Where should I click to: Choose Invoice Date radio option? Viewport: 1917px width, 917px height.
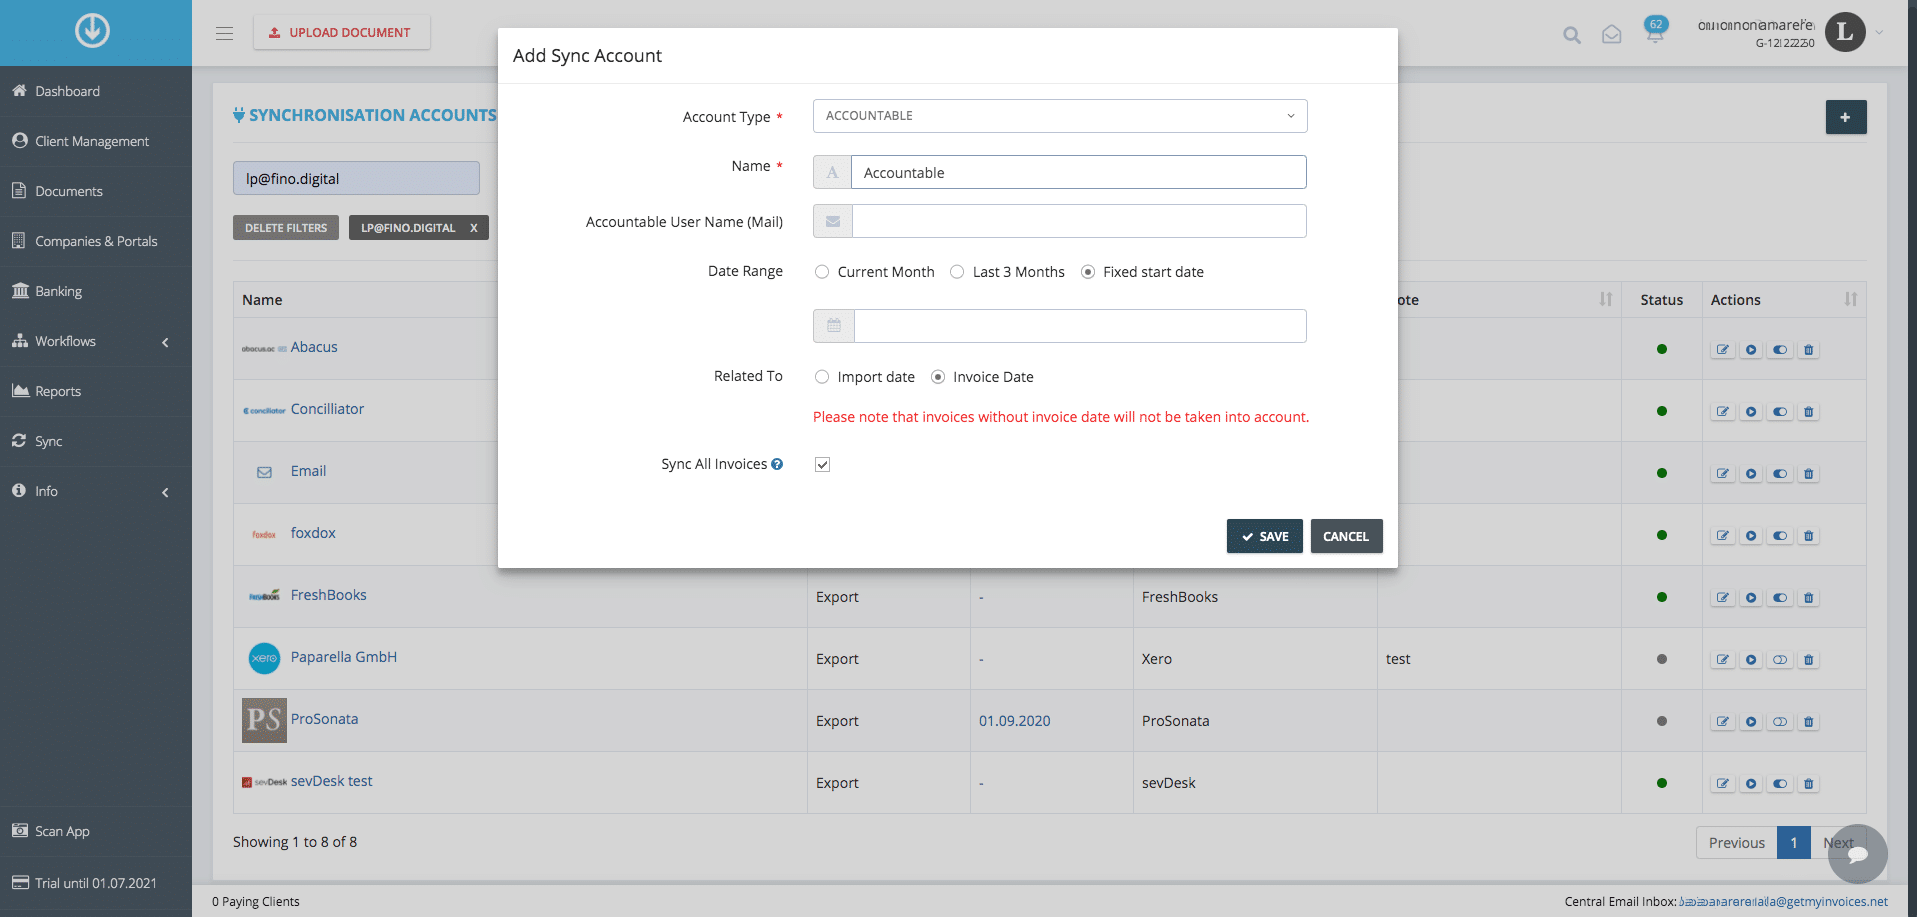coord(938,377)
